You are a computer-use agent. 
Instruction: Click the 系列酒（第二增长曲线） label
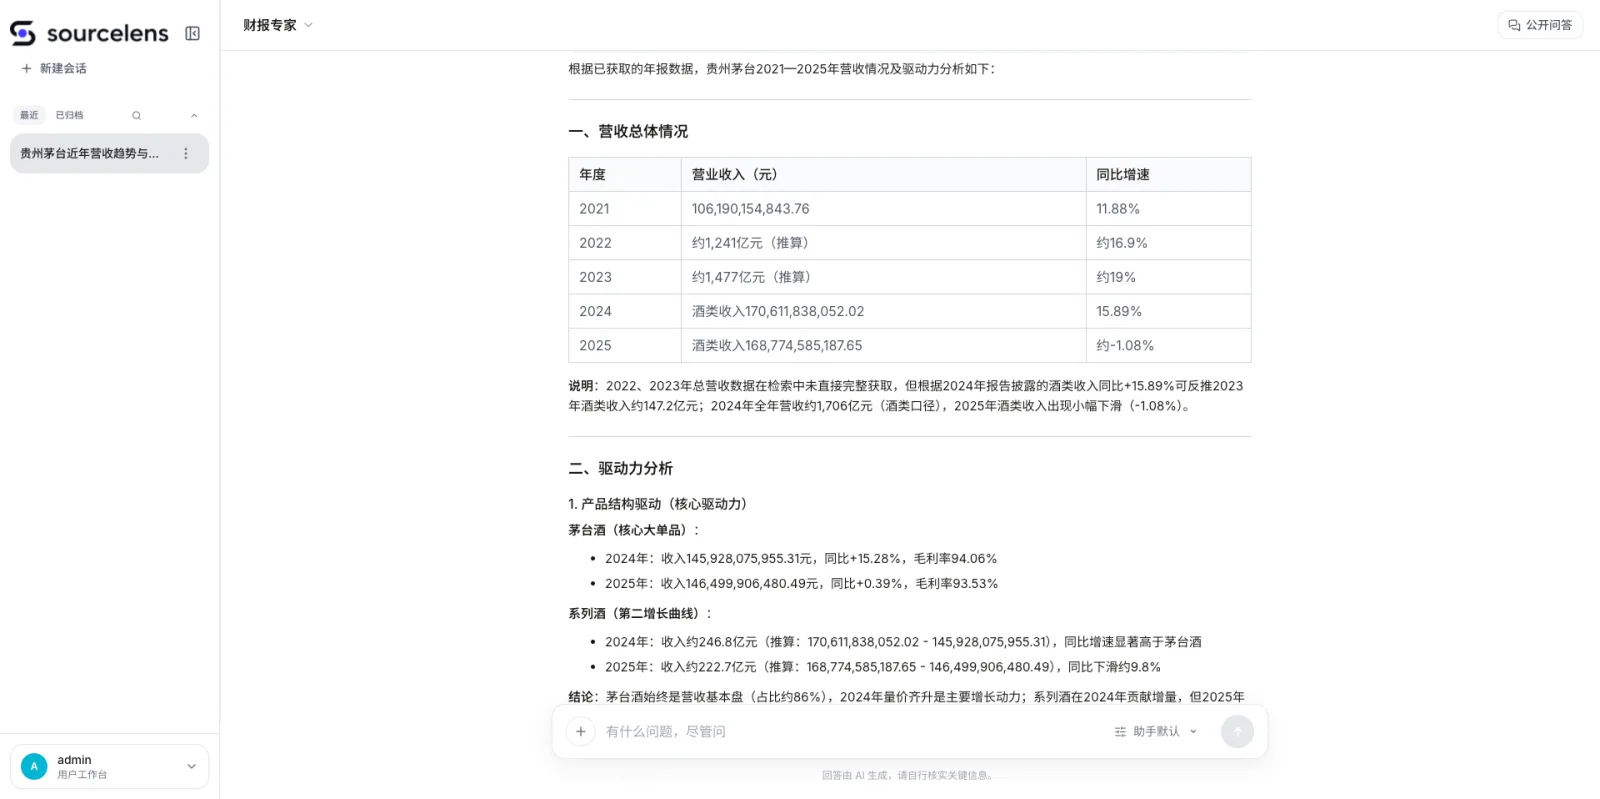(641, 614)
